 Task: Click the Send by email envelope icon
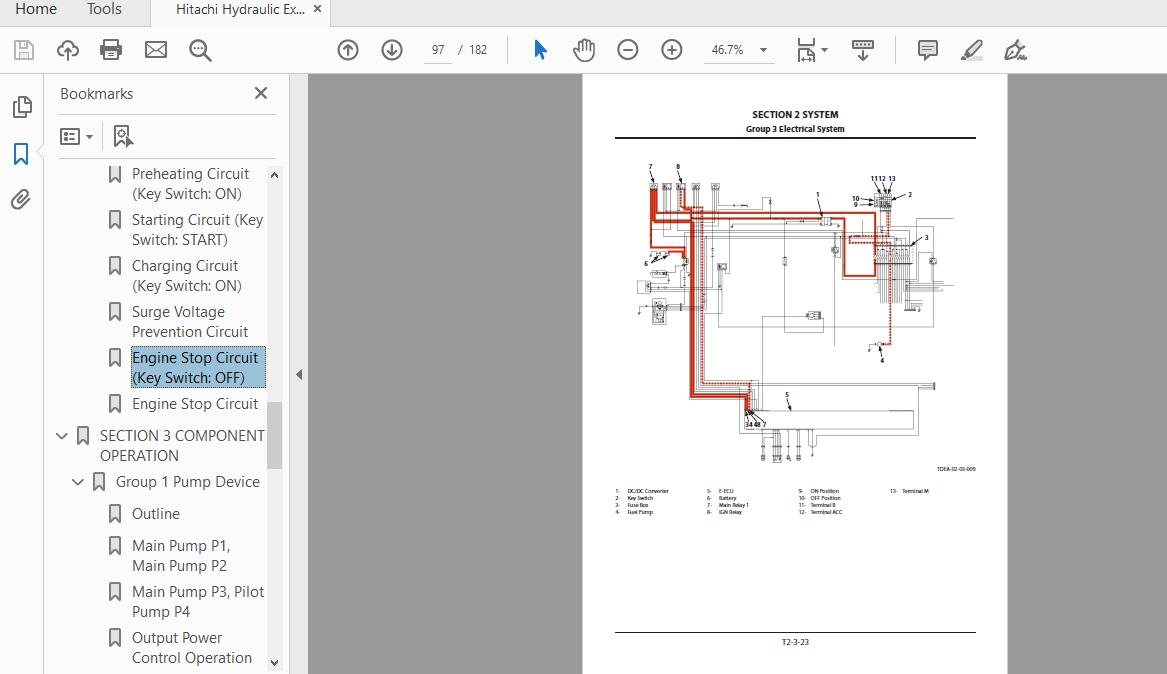pyautogui.click(x=155, y=50)
